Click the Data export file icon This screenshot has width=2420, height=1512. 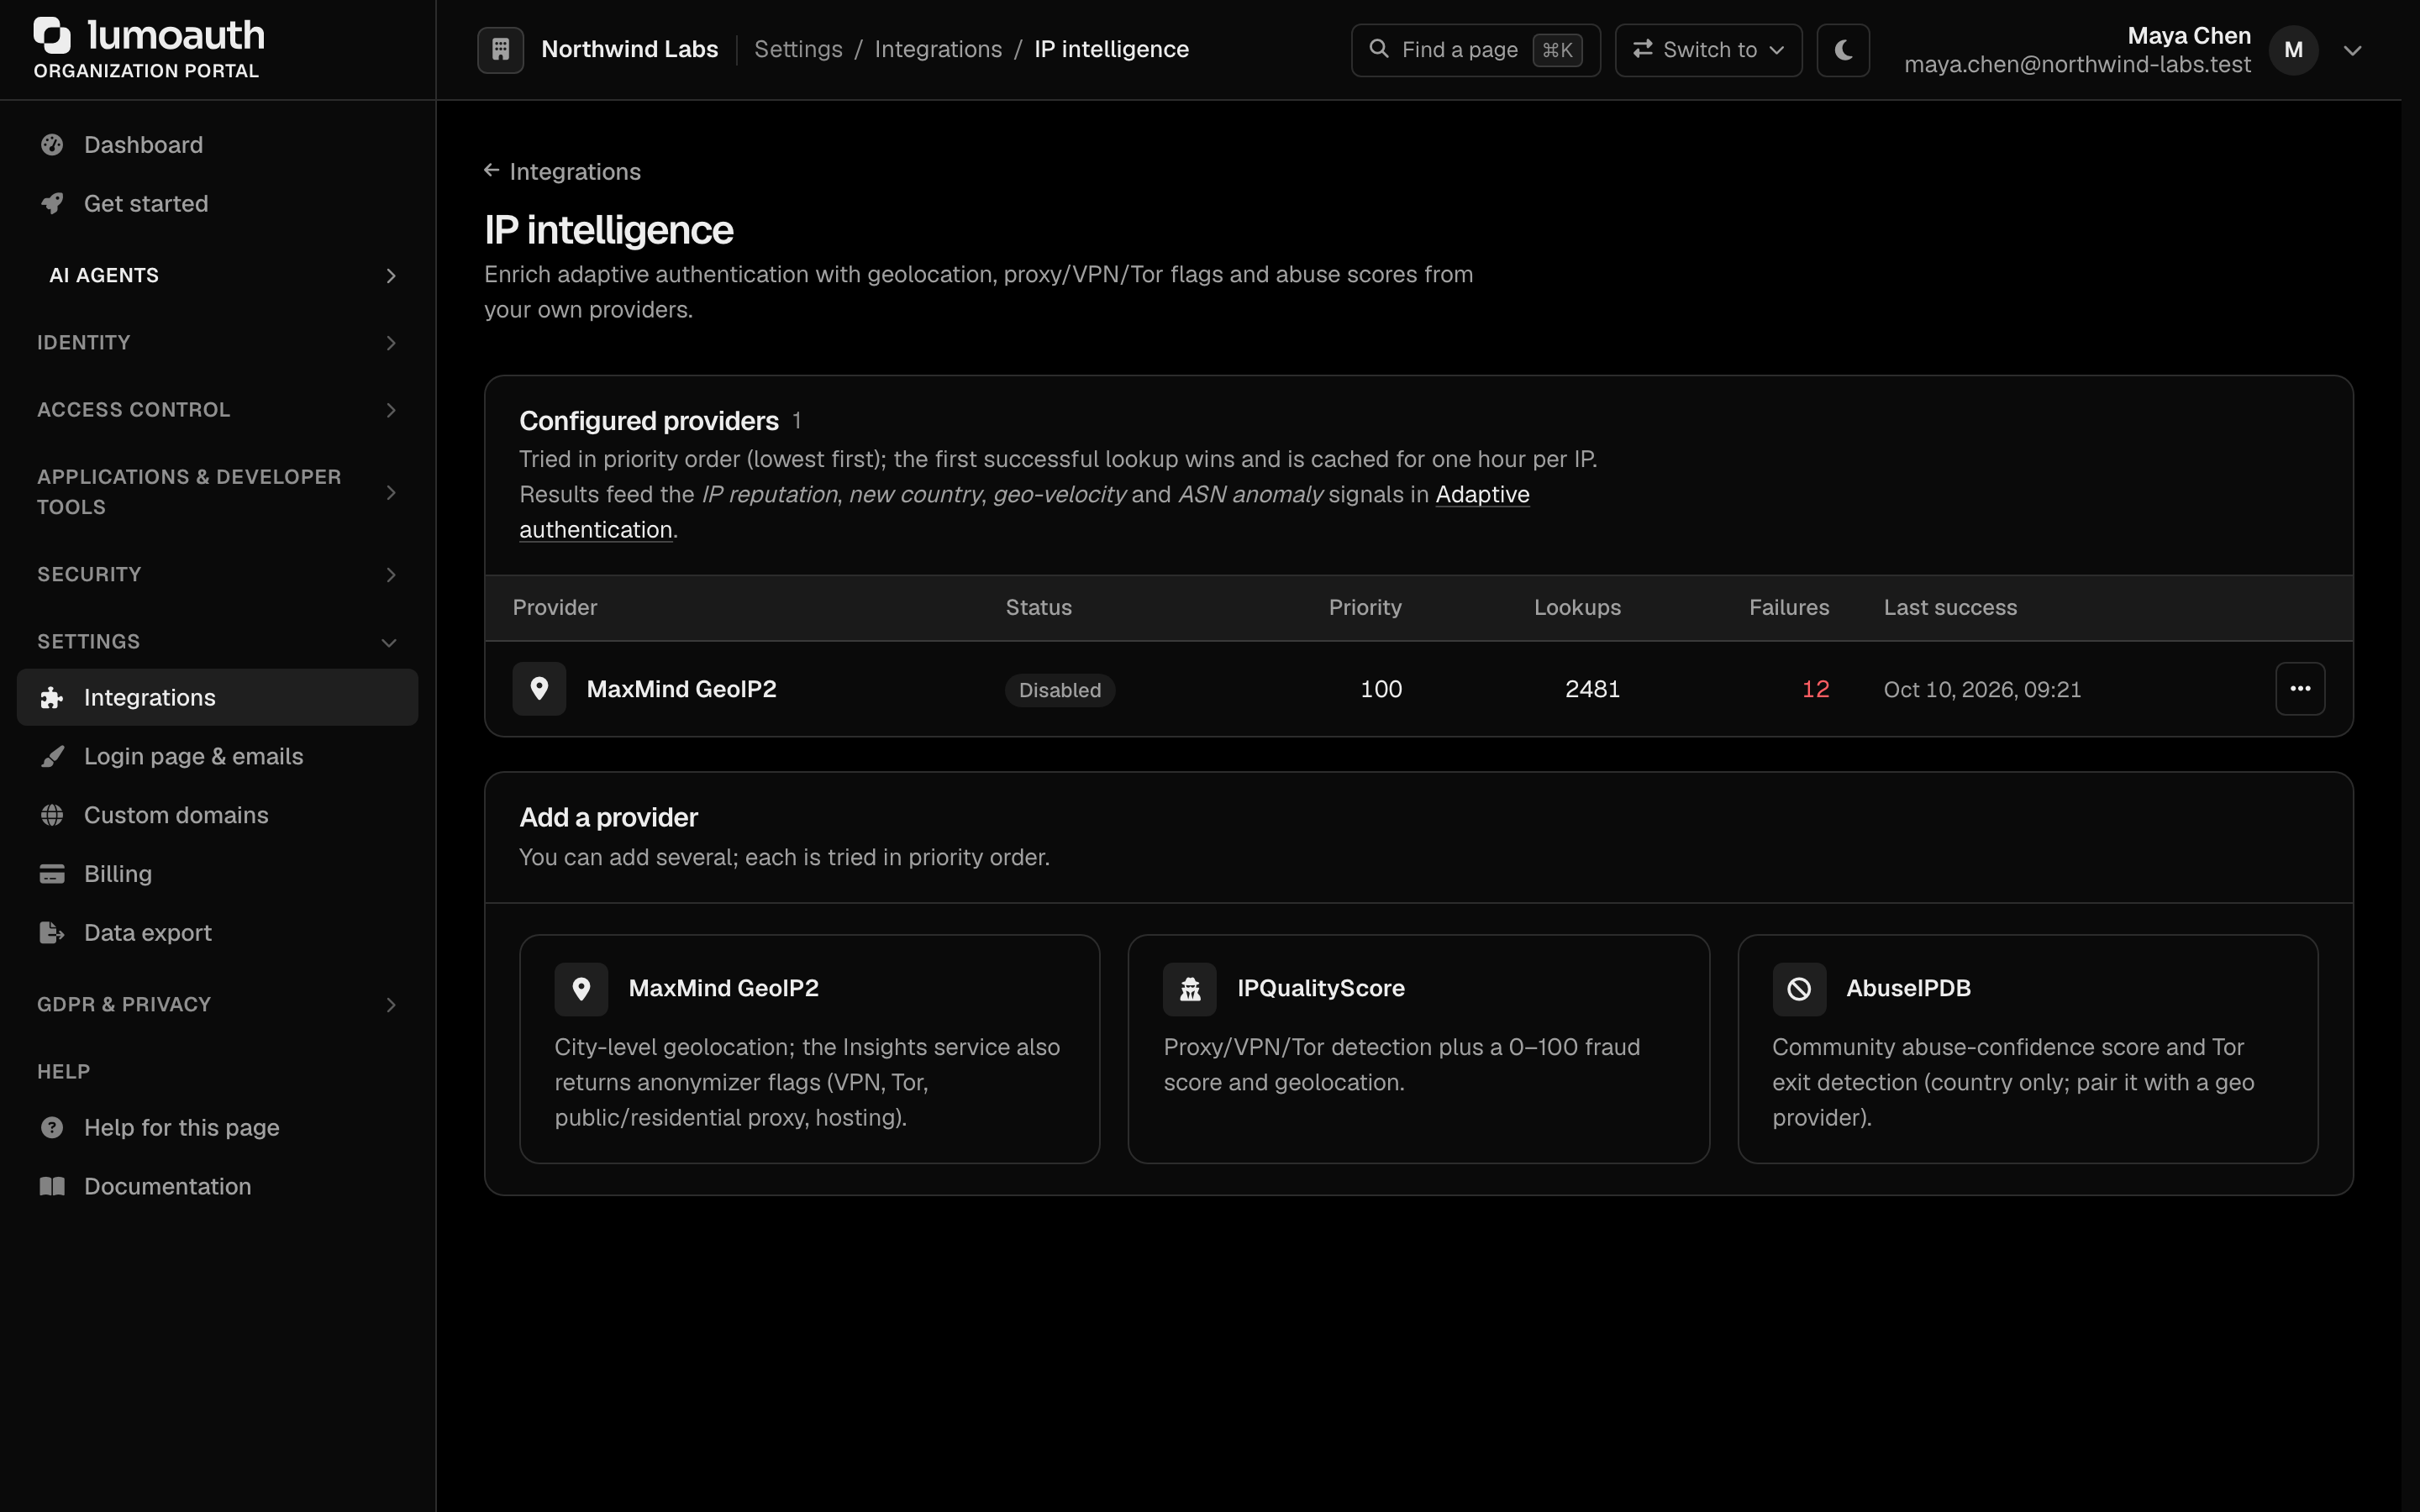pyautogui.click(x=52, y=933)
